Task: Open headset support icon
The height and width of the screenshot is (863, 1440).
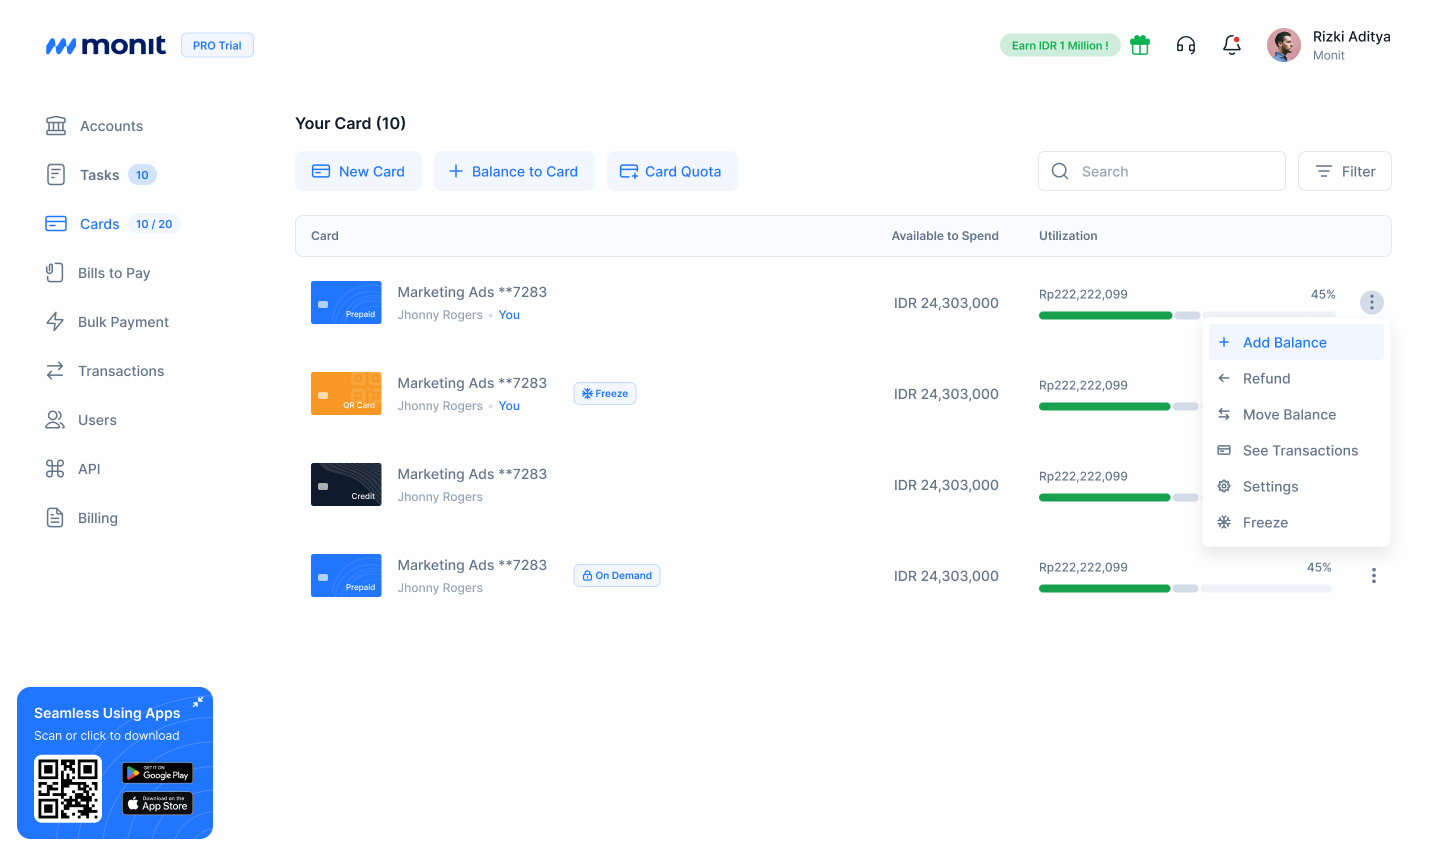Action: [1186, 45]
